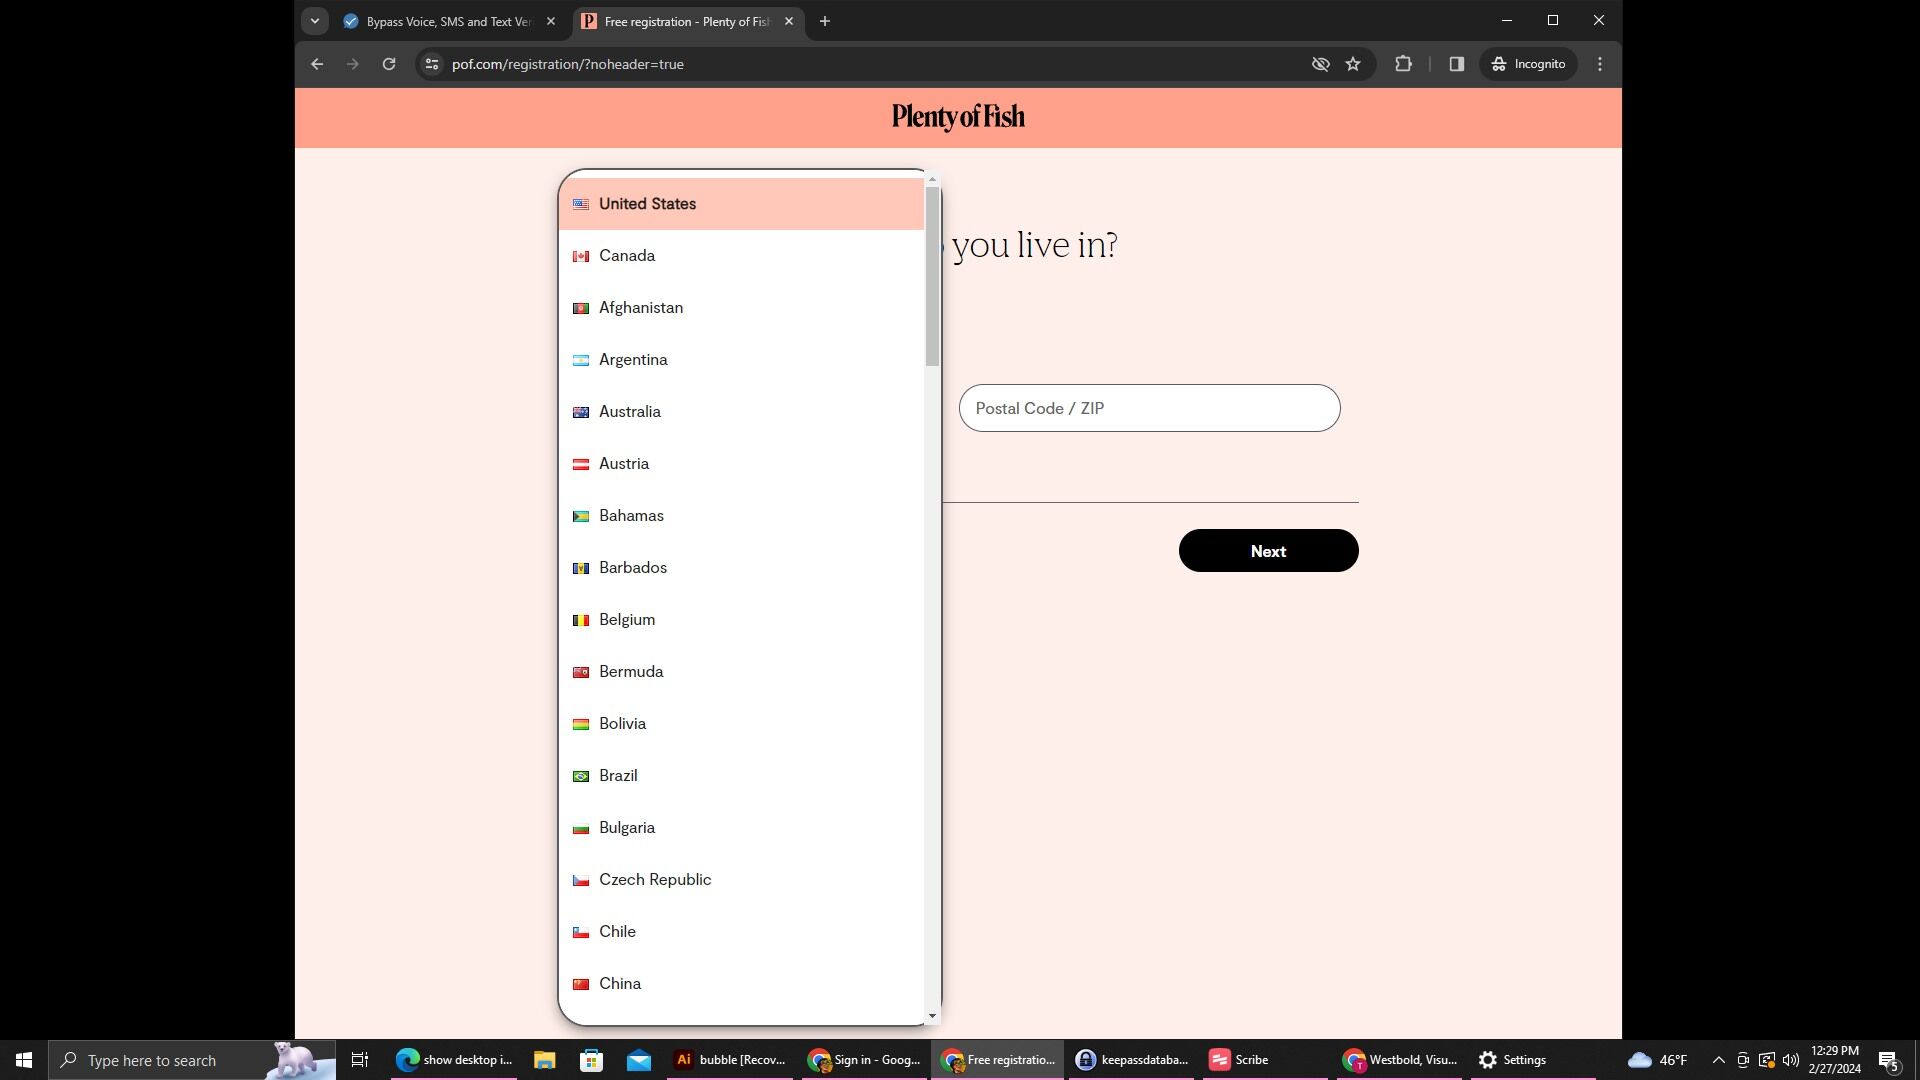
Task: Reload the page
Action: tap(389, 64)
